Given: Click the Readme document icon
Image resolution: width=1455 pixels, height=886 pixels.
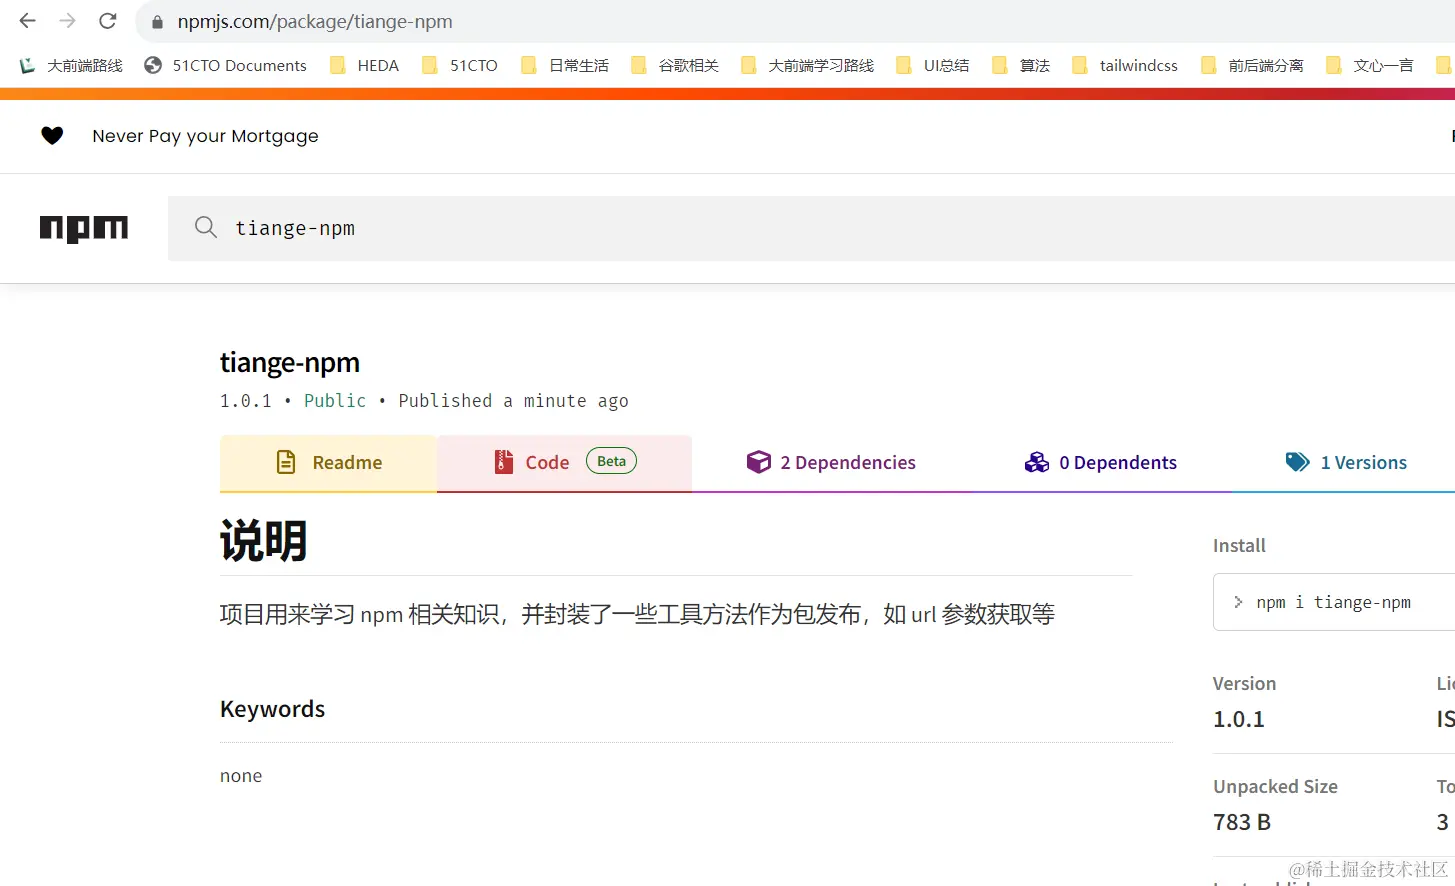Looking at the screenshot, I should (x=286, y=462).
